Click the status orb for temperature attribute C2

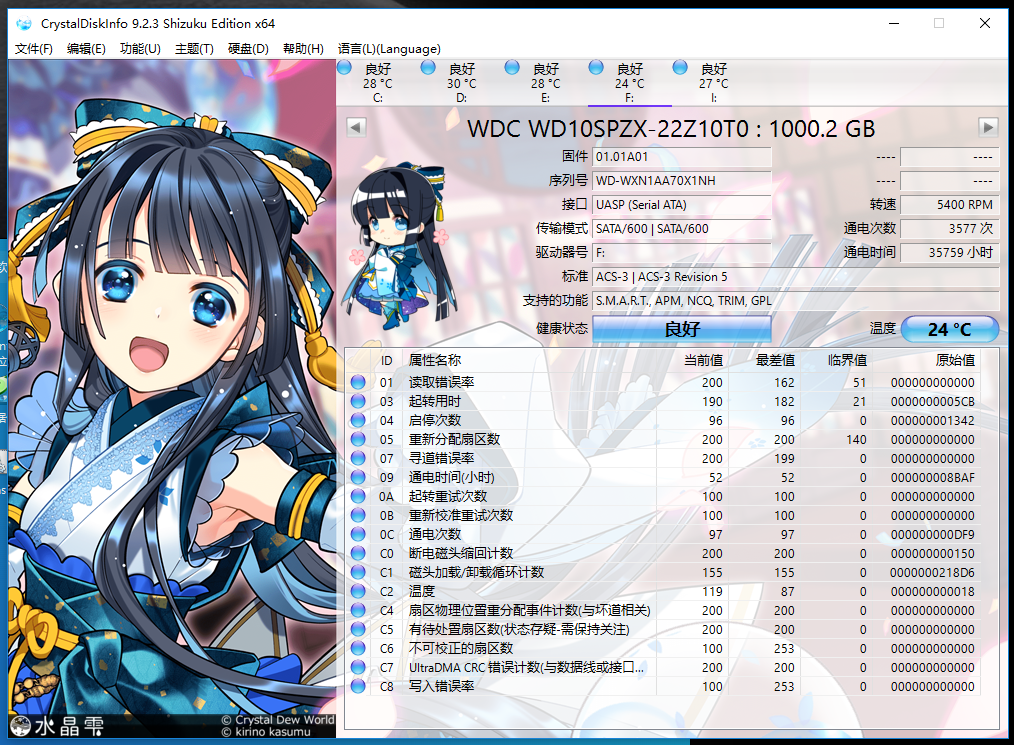tap(359, 591)
